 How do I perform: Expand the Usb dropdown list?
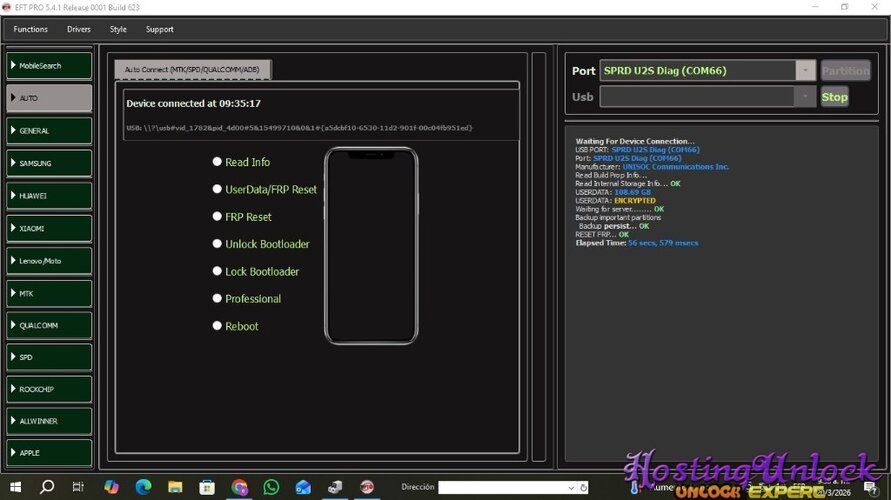pyautogui.click(x=806, y=97)
